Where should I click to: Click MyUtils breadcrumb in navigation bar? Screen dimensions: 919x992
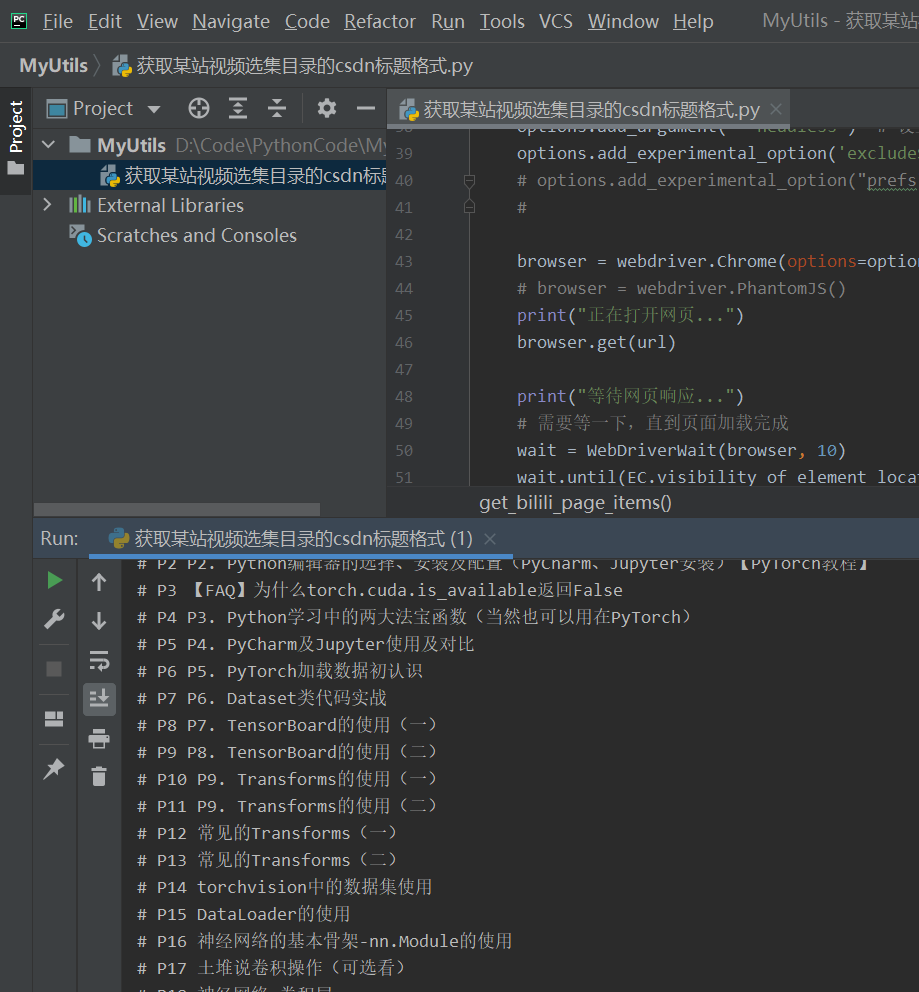[x=53, y=66]
